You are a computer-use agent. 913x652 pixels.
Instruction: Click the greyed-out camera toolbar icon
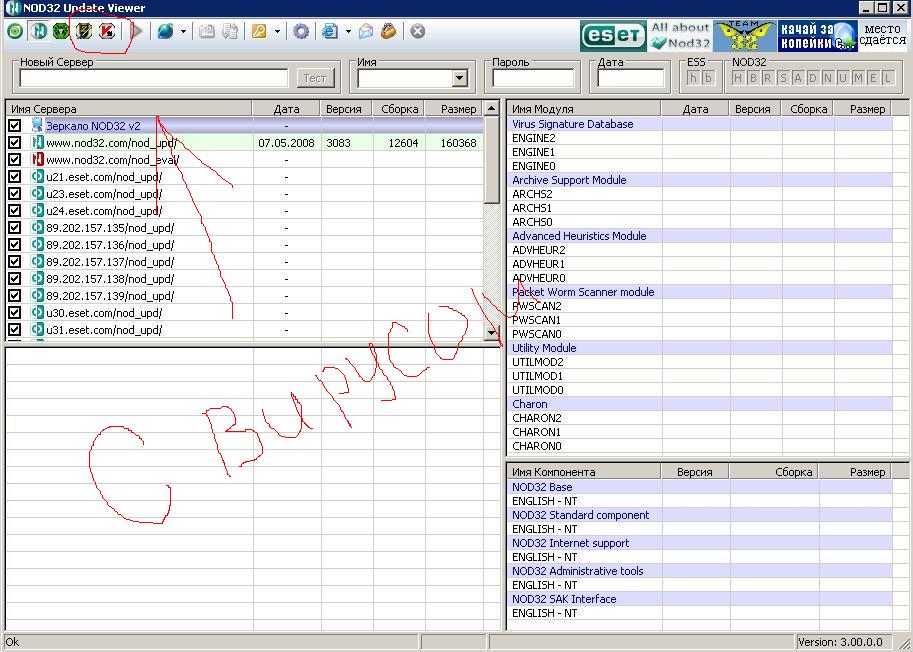click(x=207, y=31)
